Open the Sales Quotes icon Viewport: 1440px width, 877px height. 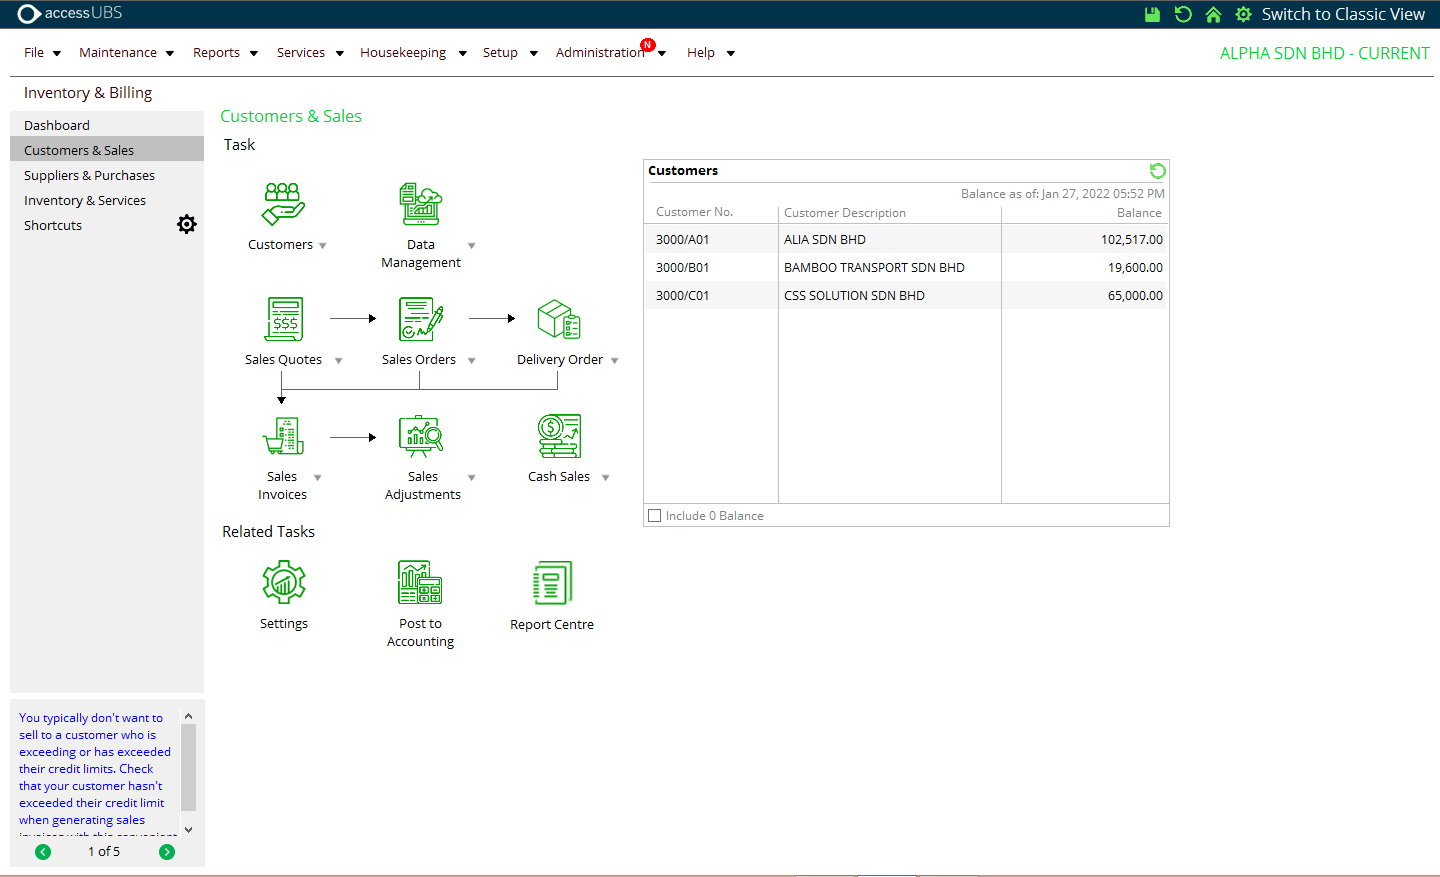coord(284,319)
